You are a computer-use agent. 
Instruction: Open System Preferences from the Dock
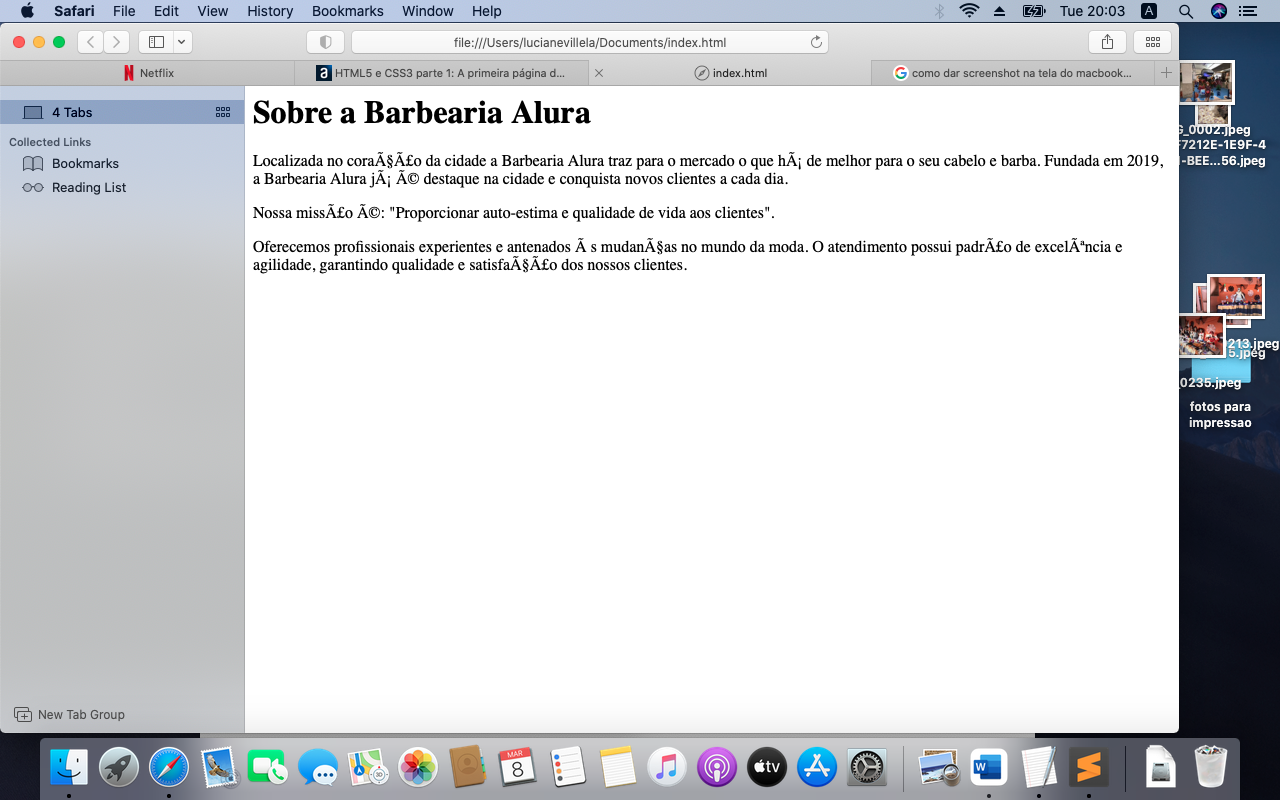tap(867, 768)
